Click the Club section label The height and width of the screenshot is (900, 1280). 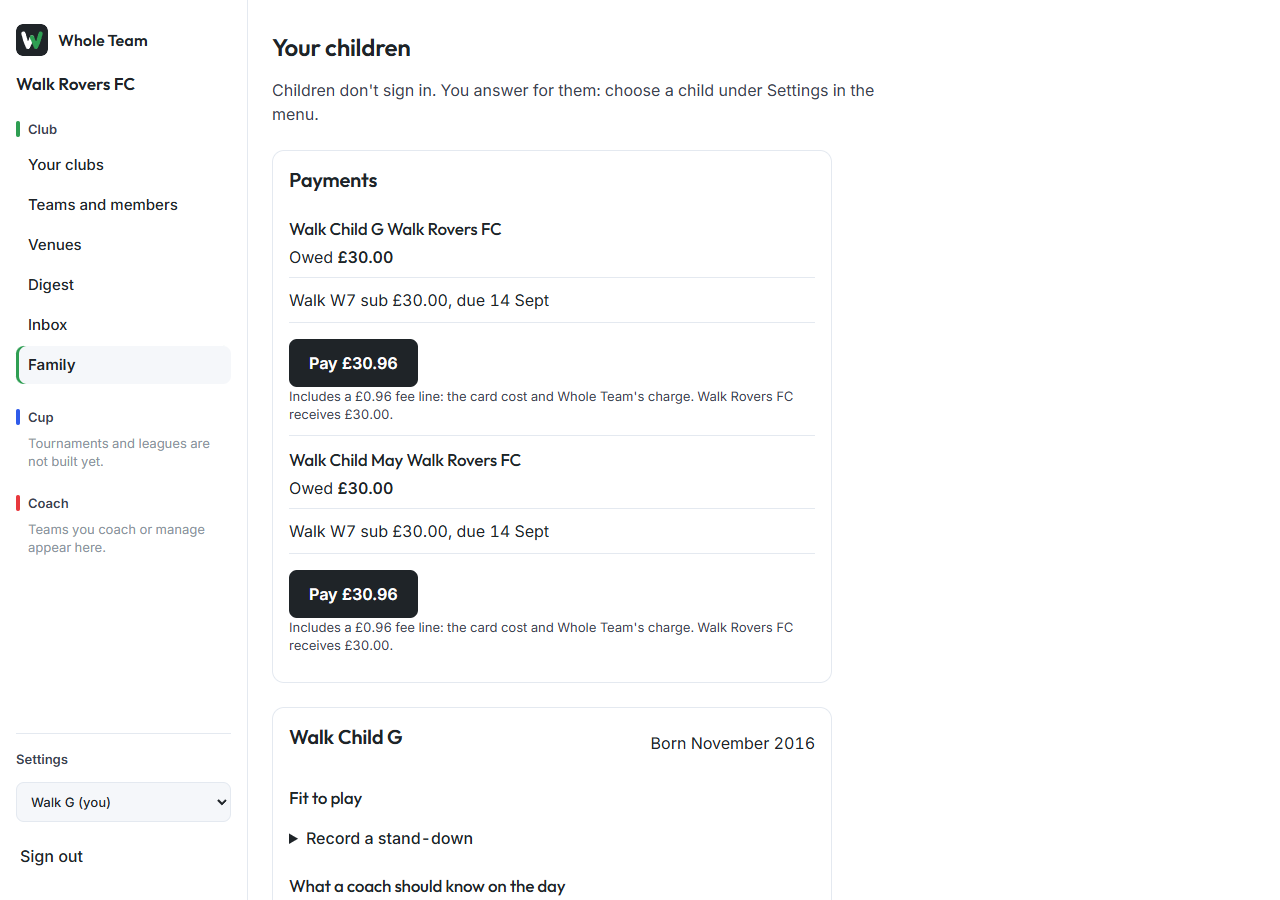coord(43,129)
